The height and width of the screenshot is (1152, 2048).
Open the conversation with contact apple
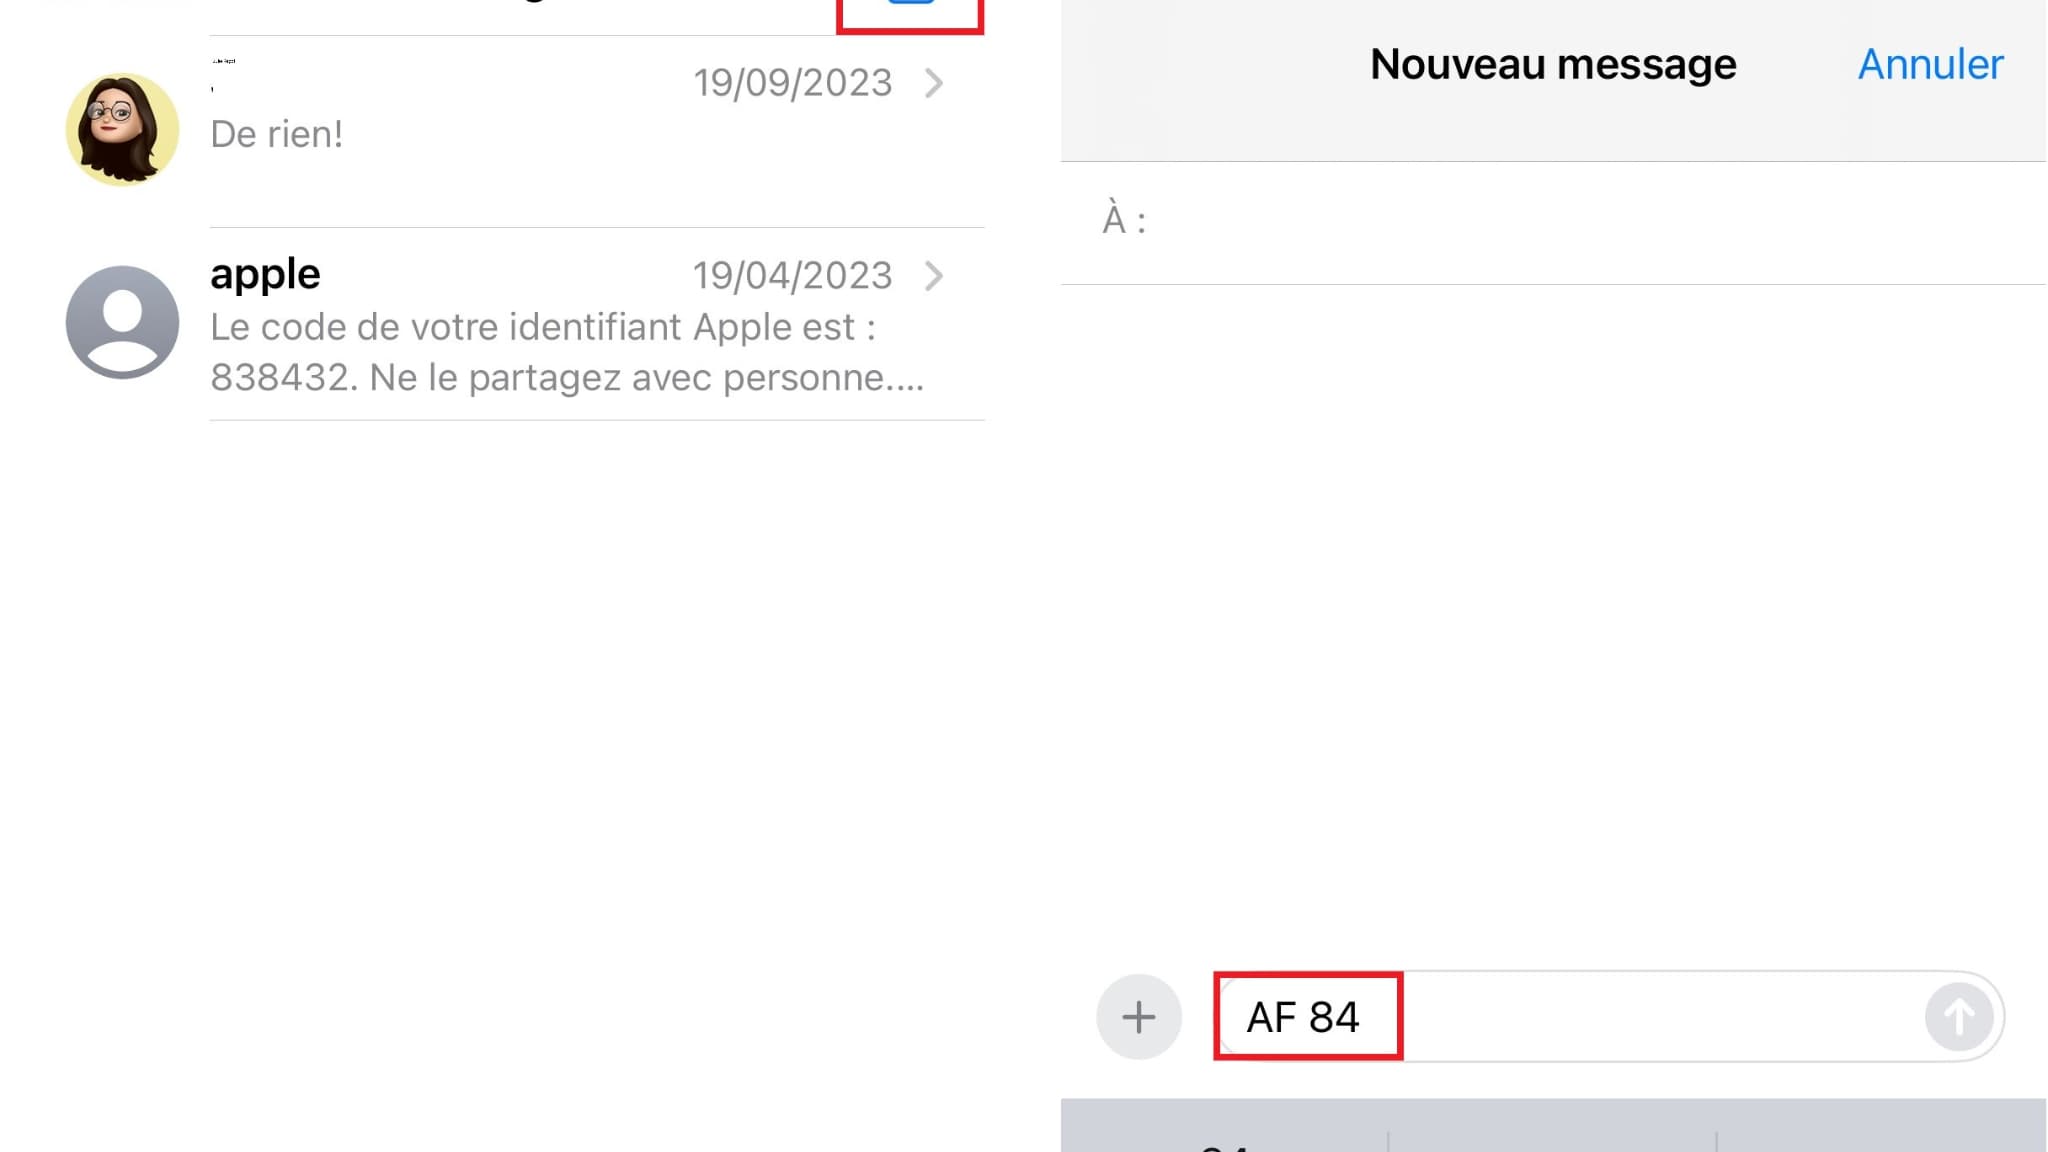[x=500, y=325]
